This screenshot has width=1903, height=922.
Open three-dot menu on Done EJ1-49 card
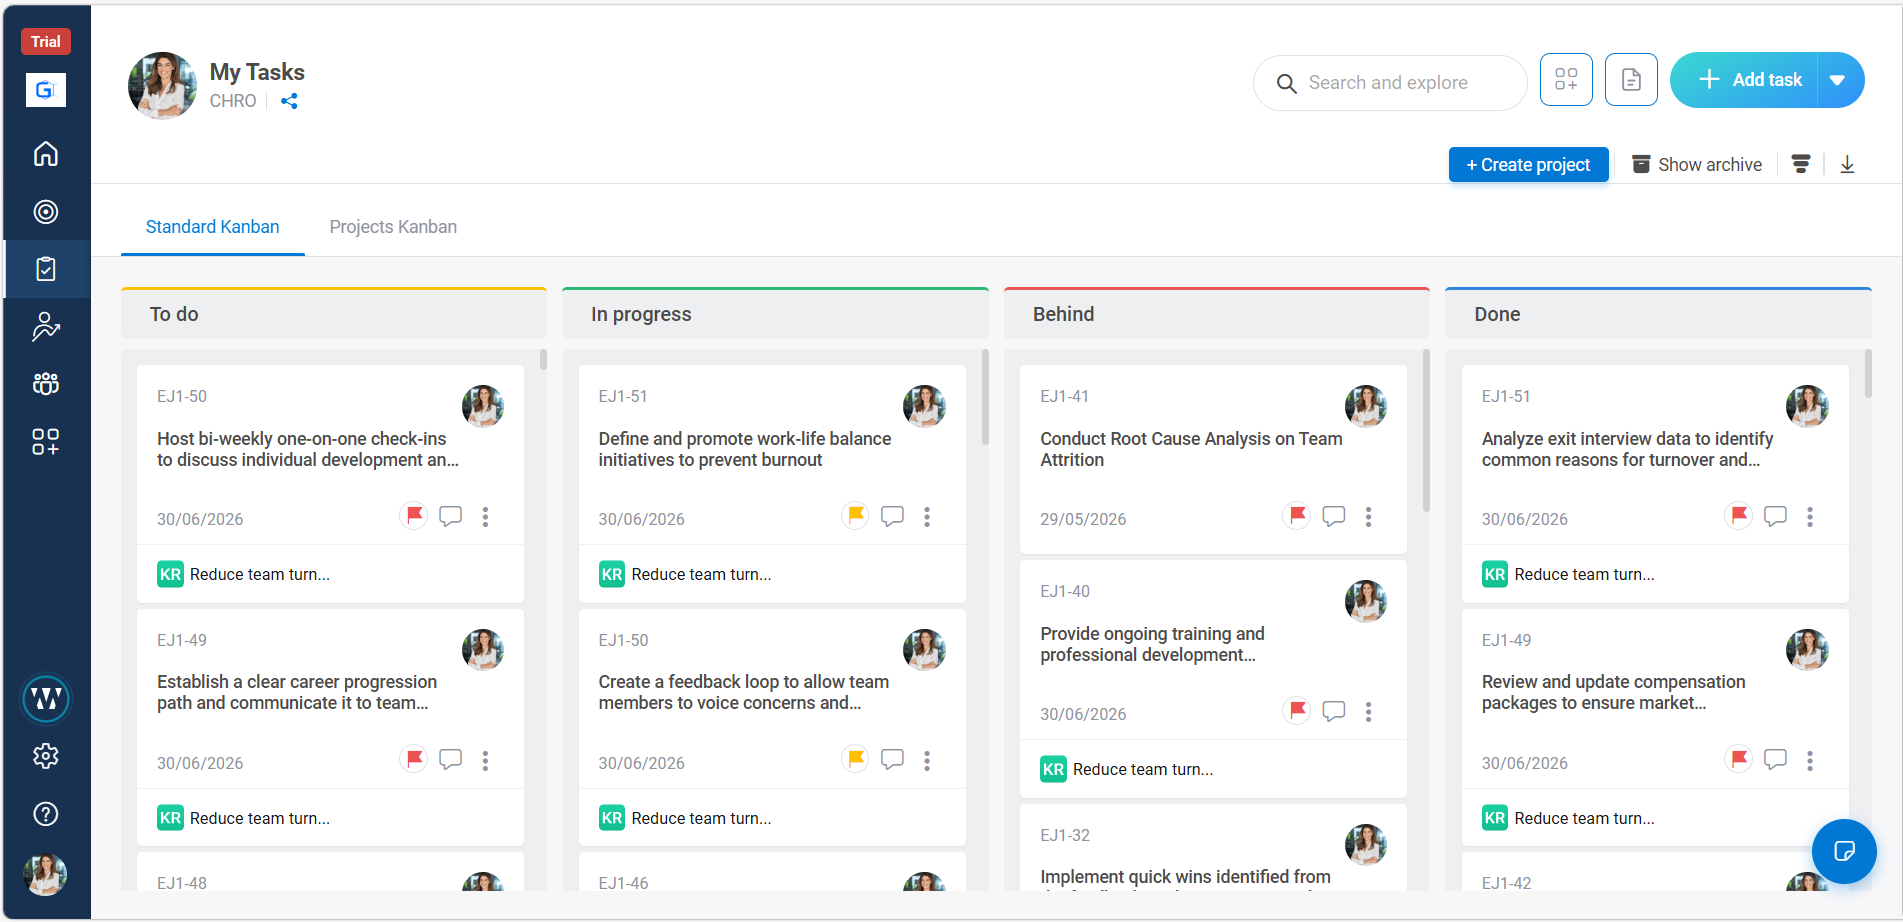(1810, 761)
